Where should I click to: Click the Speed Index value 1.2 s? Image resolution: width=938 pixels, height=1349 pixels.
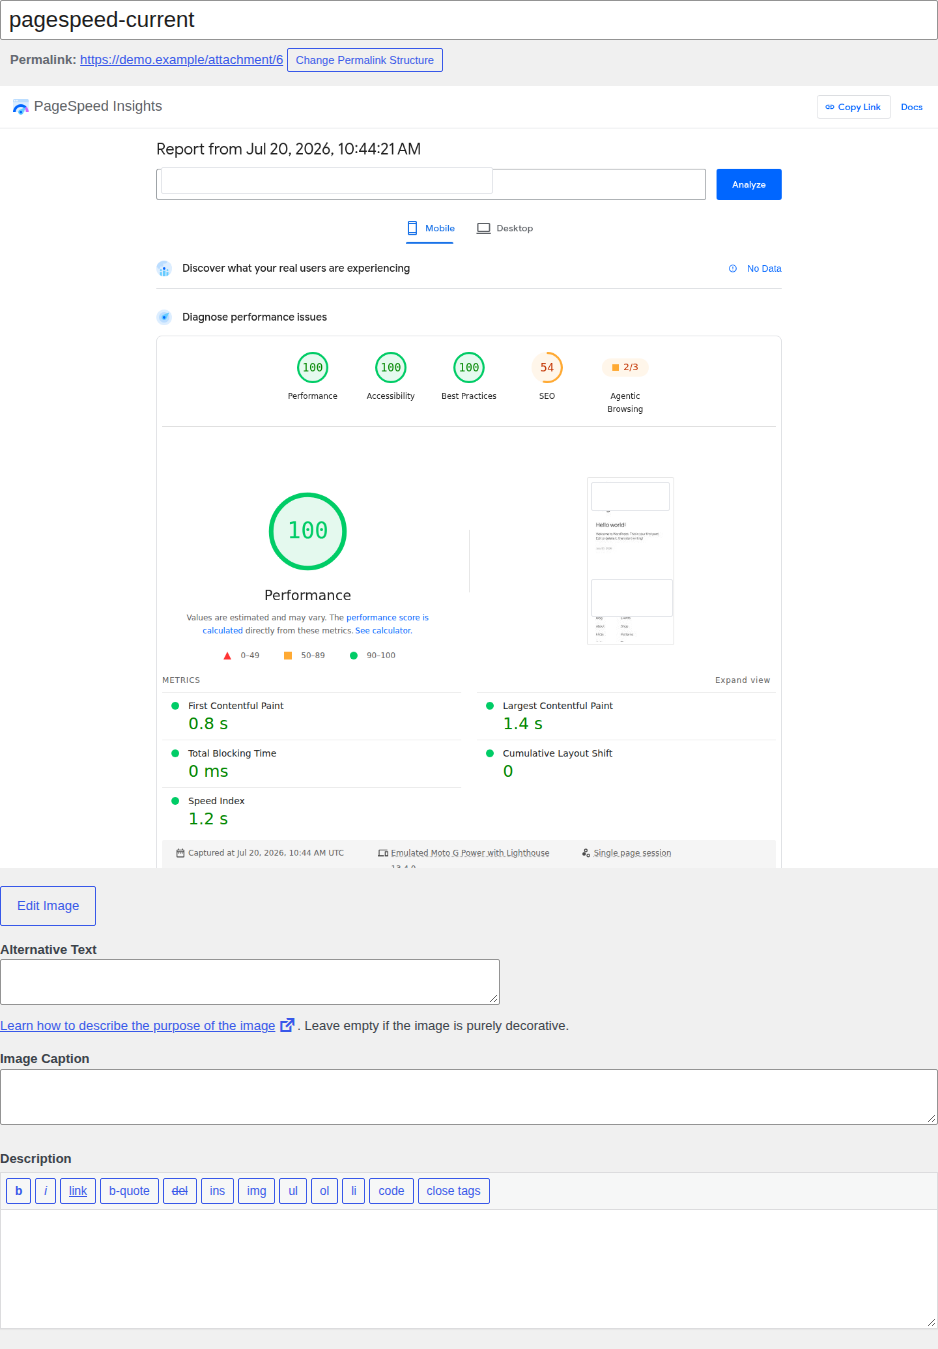(208, 819)
